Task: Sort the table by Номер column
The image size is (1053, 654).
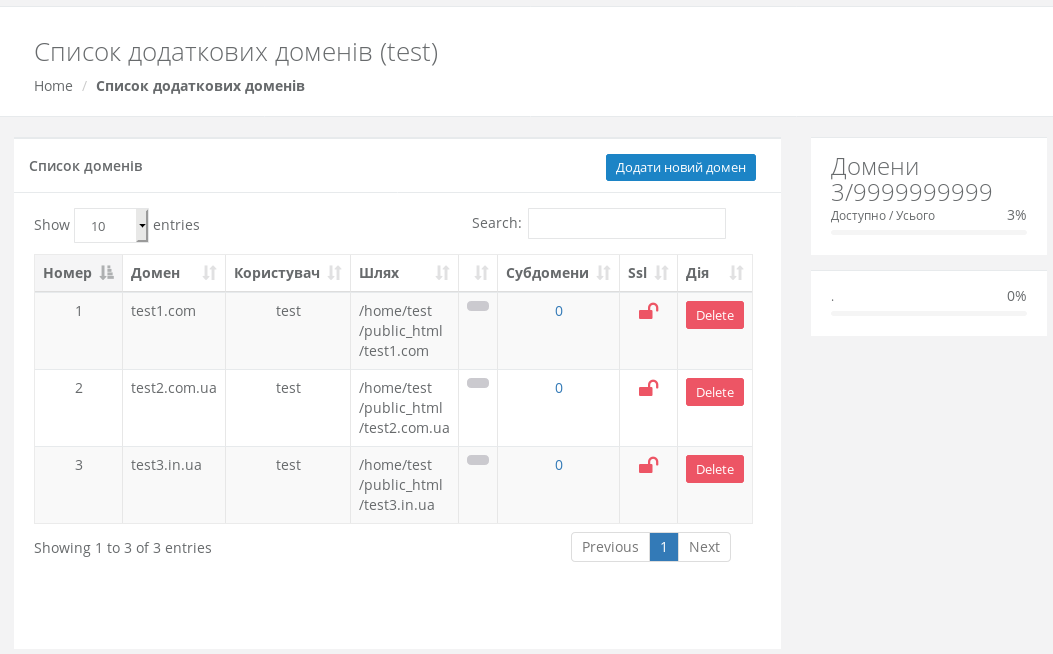Action: coord(78,273)
